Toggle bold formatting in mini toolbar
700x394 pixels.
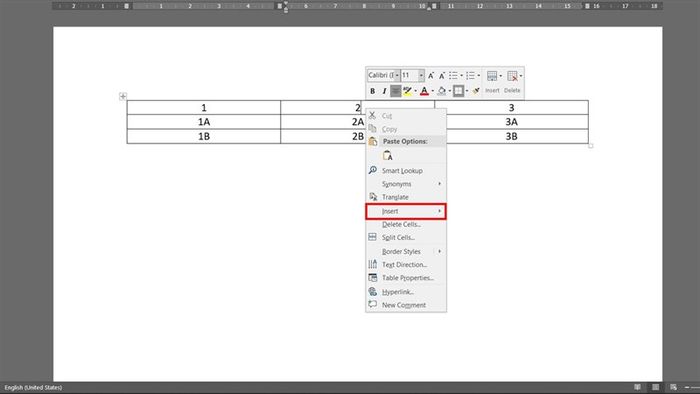(372, 91)
